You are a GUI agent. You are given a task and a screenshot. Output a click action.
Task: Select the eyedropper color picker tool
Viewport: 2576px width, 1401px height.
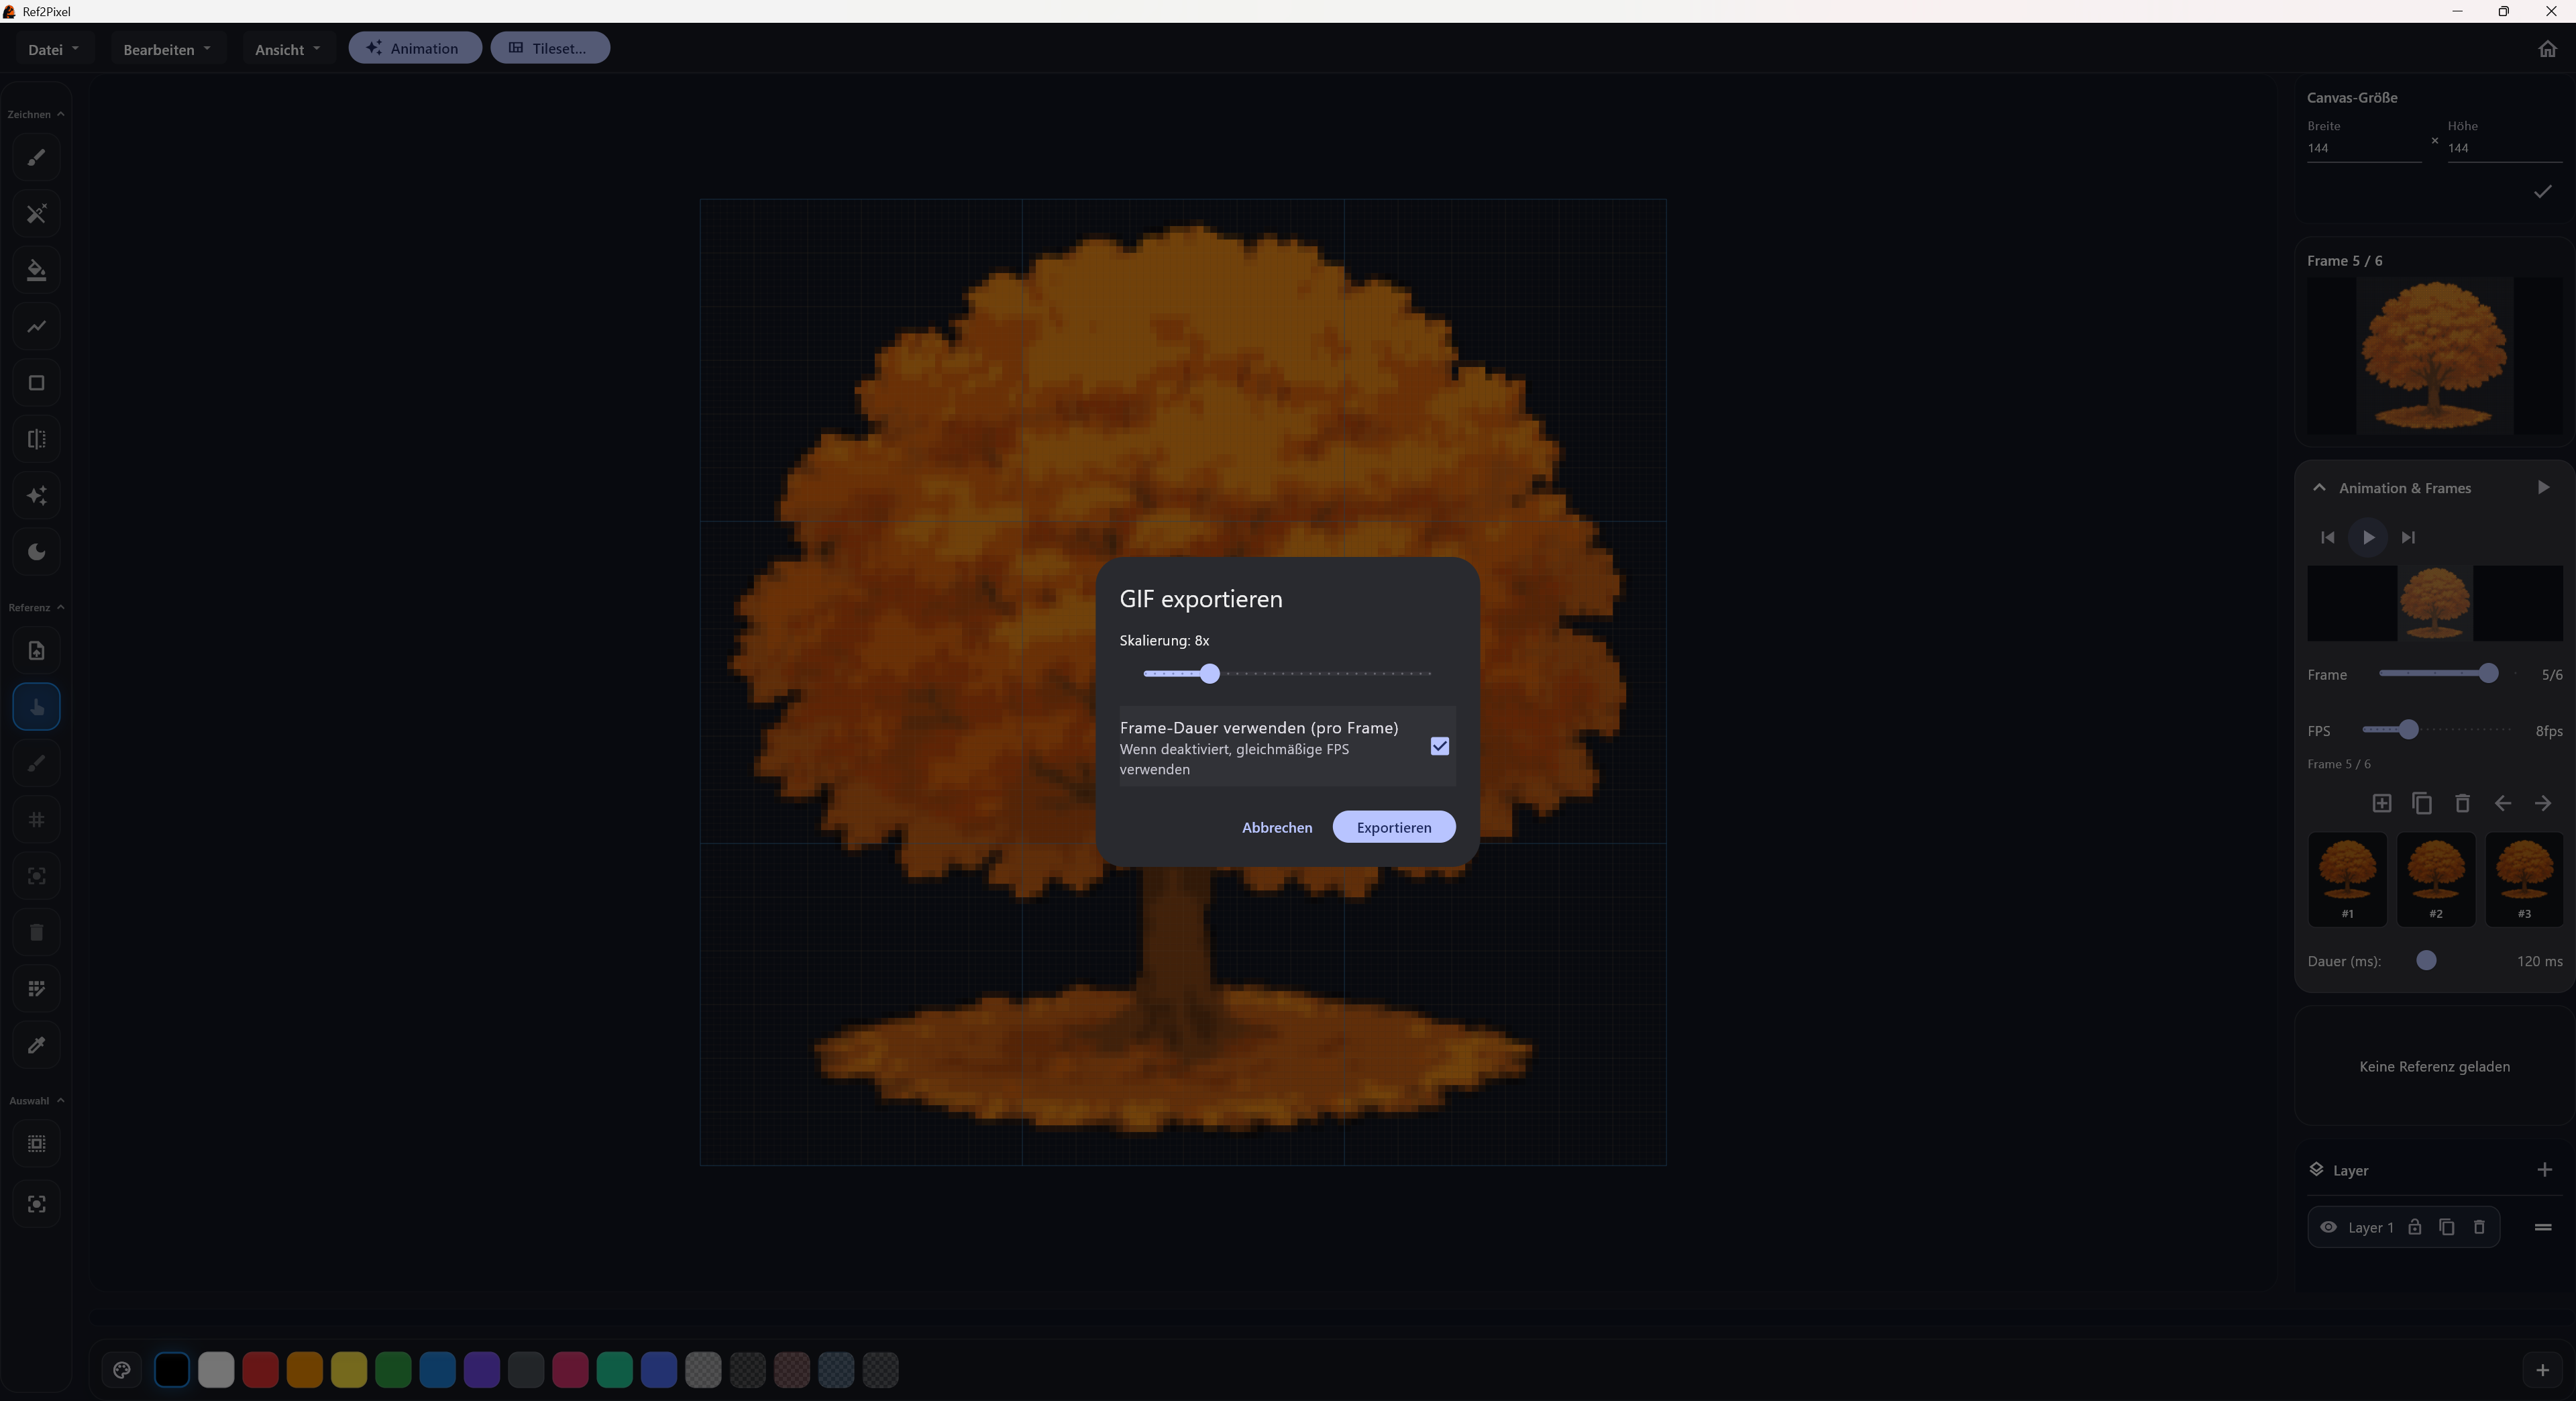tap(36, 1045)
